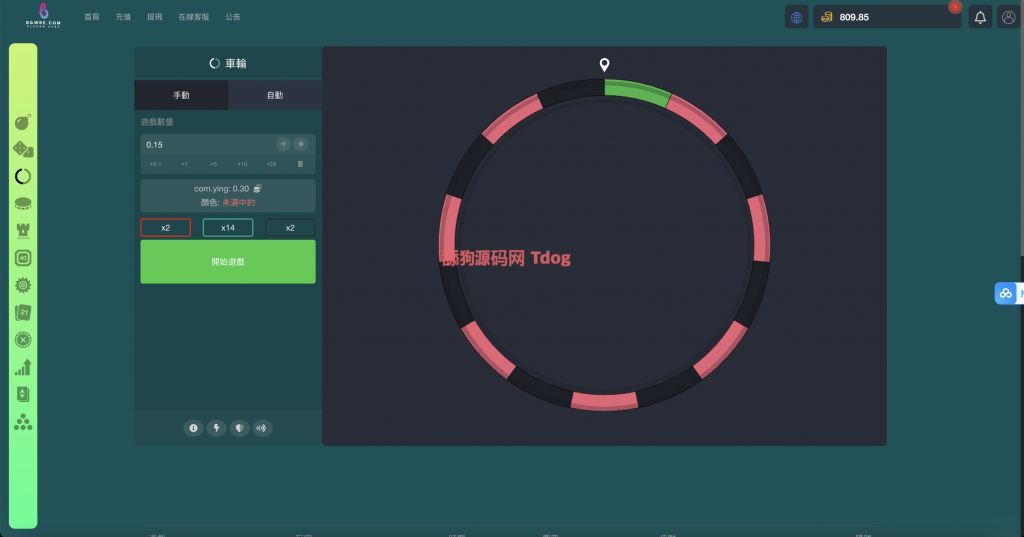1024x537 pixels.
Task: Open the notifications bell
Action: (980, 17)
